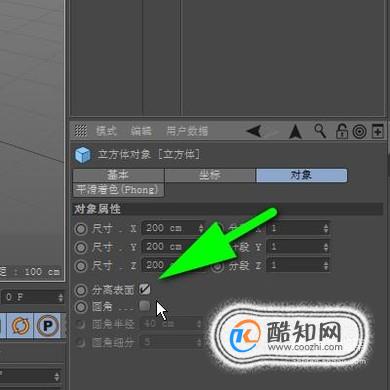Screen dimensions: 390x390
Task: Uncheck the 分离表面 checkbox
Action: point(145,289)
